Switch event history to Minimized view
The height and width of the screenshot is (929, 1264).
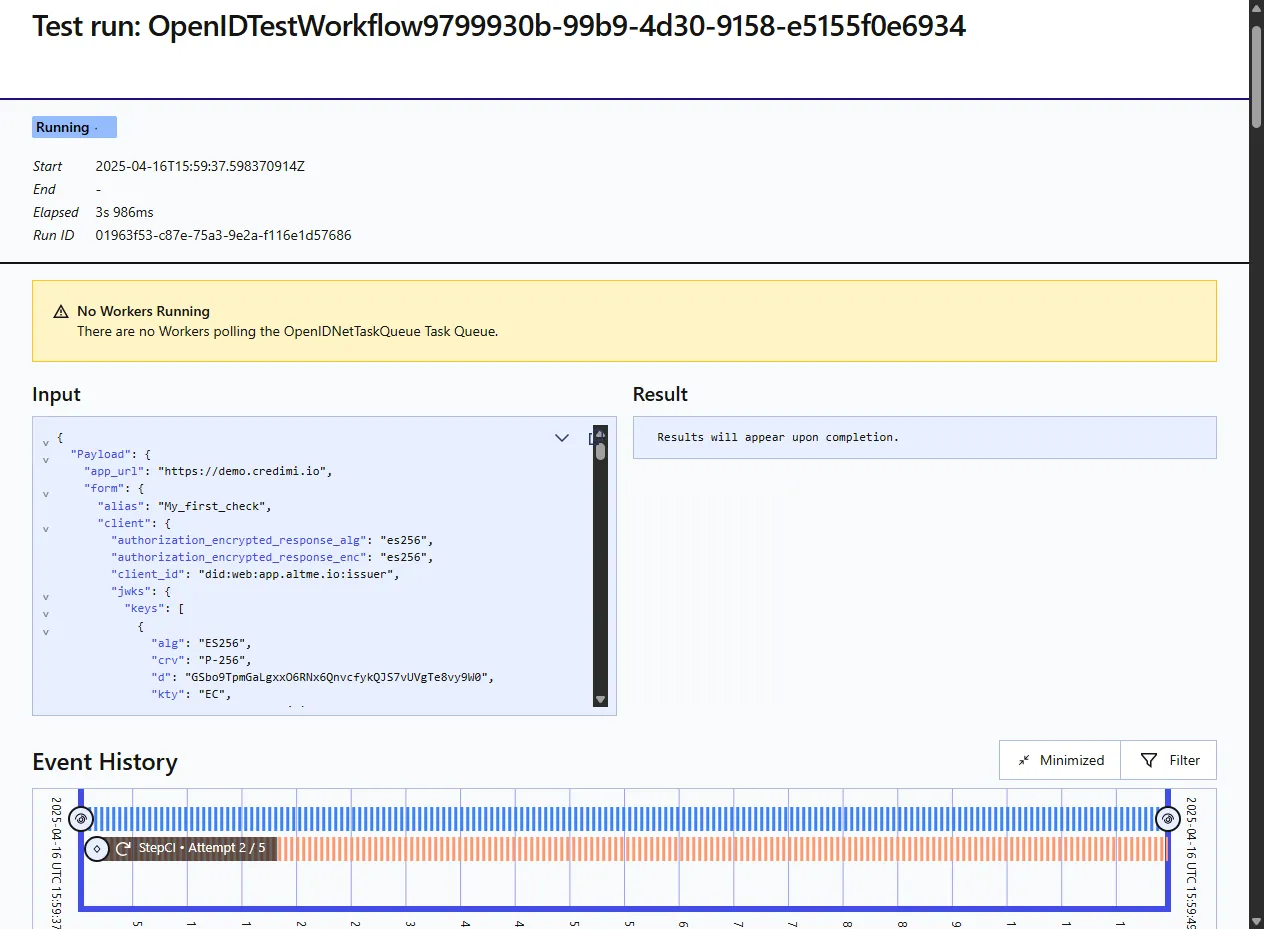[1060, 760]
